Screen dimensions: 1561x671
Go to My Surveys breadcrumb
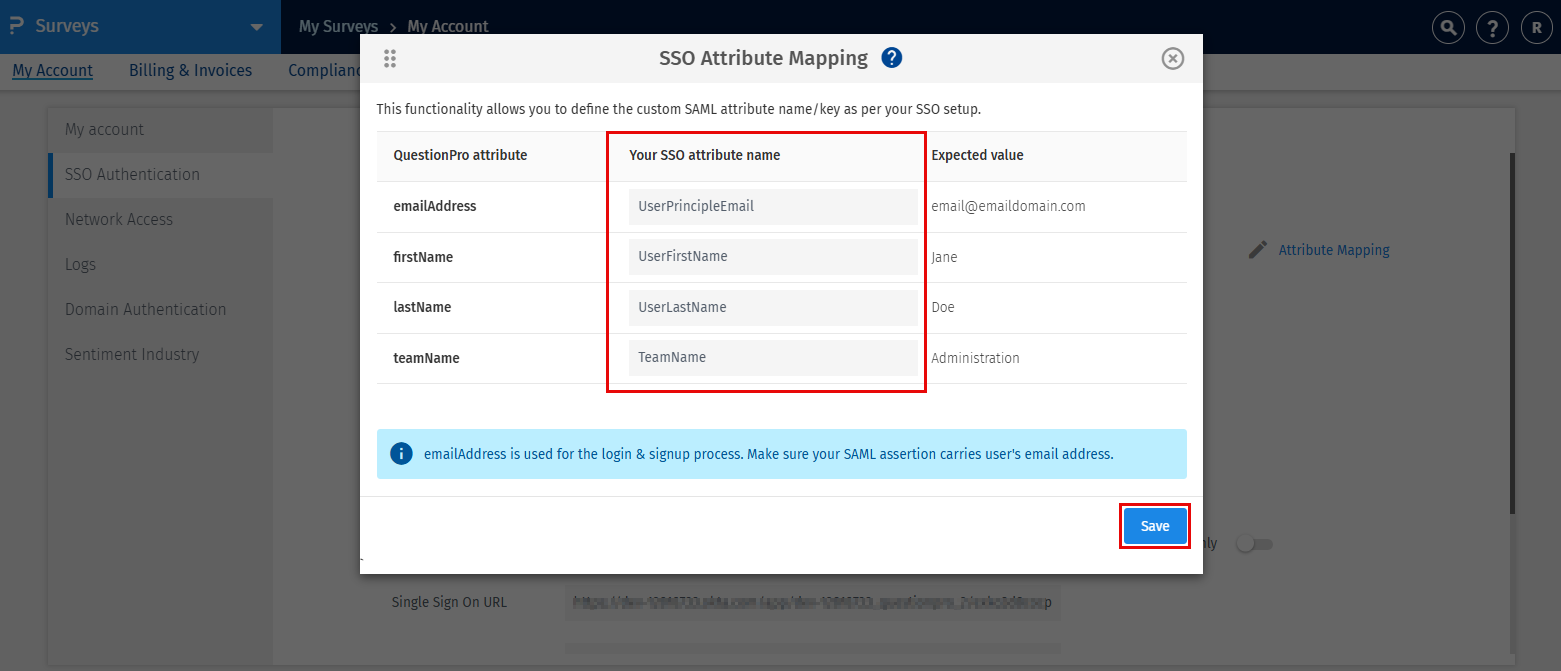(x=338, y=27)
